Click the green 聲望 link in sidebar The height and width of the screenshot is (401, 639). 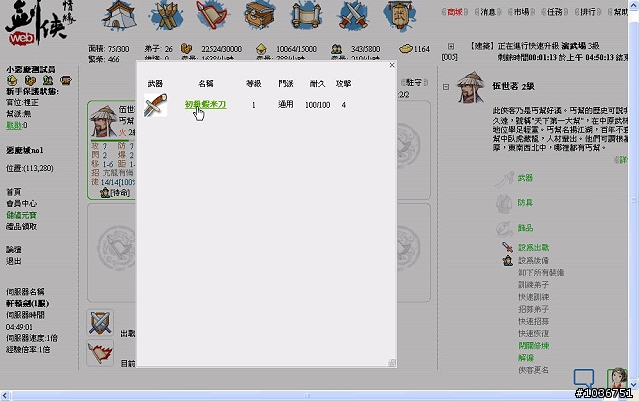13,125
